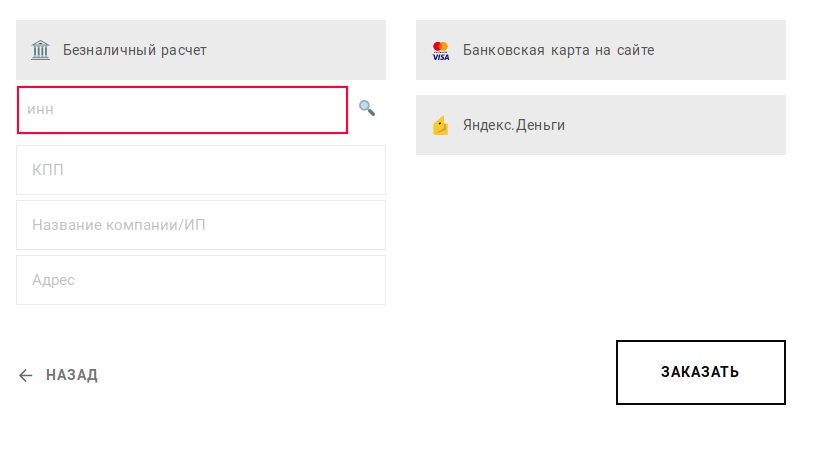Click the bank building icon
Screen dimensions: 828x454
click(x=40, y=50)
